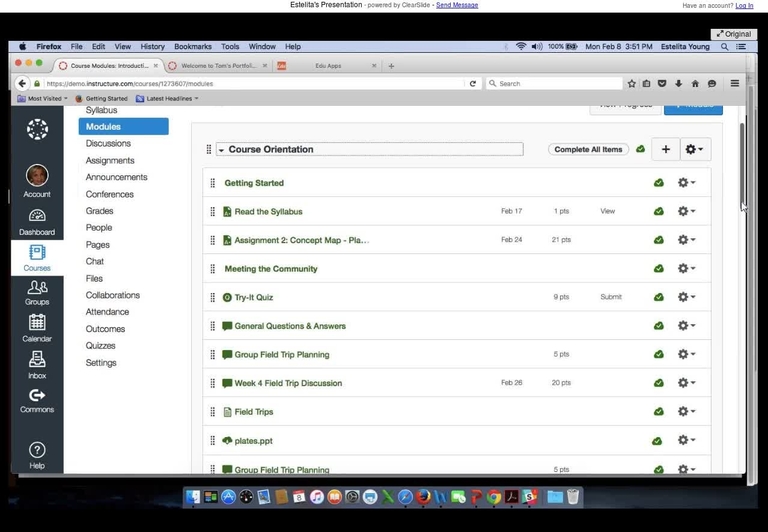Image resolution: width=768 pixels, height=532 pixels.
Task: Open a new tab with plus icon
Action: tap(391, 66)
